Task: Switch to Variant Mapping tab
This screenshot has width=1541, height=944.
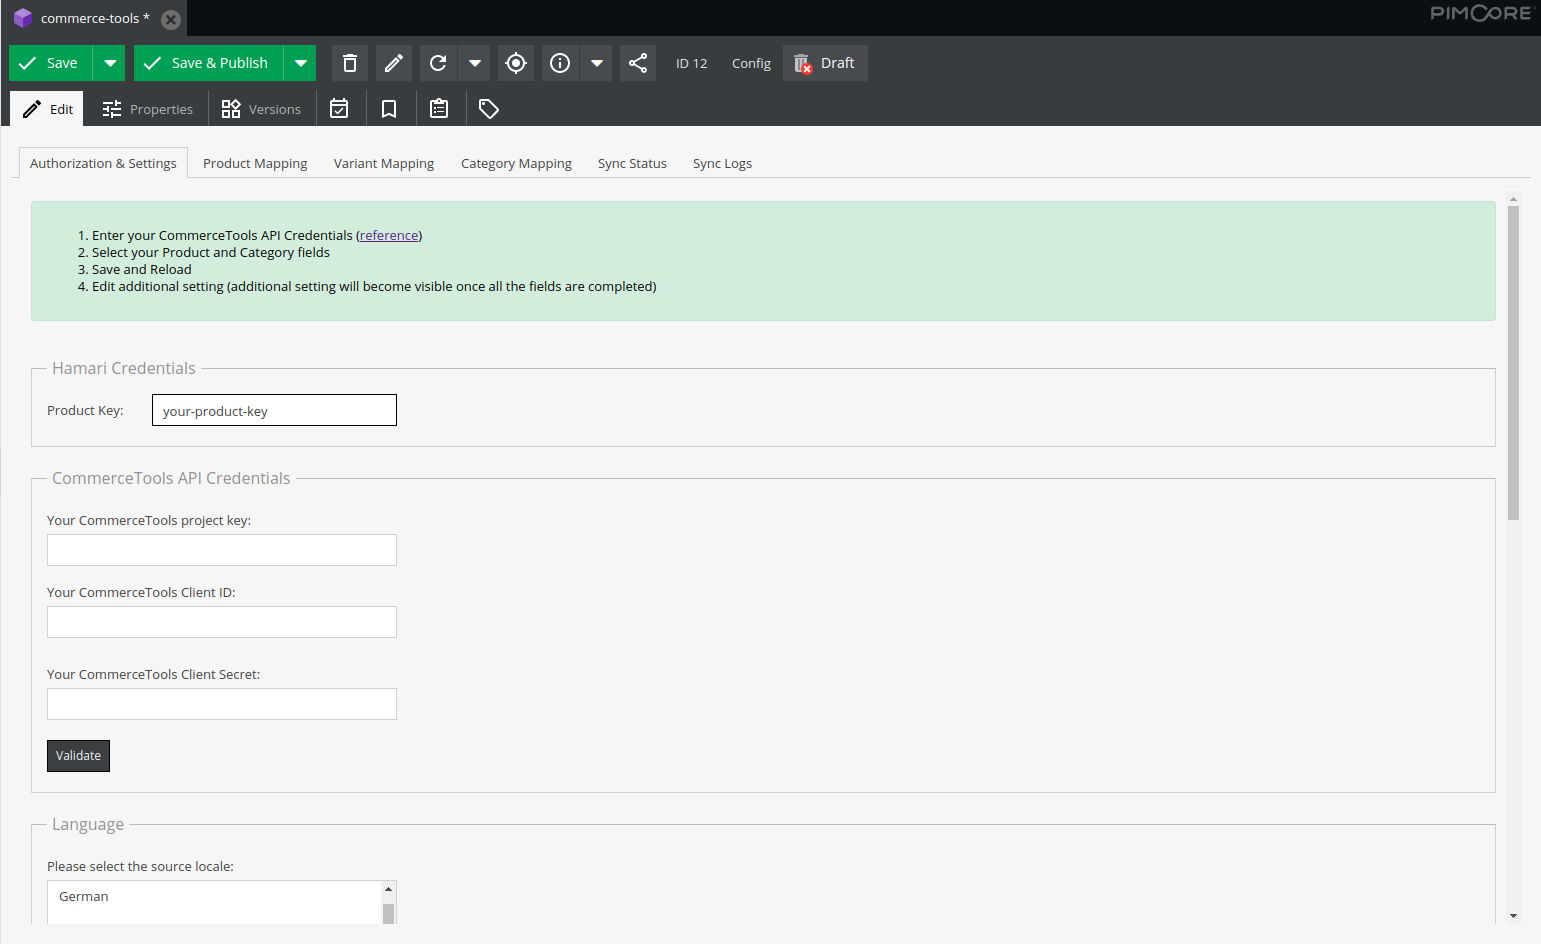Action: pos(384,163)
